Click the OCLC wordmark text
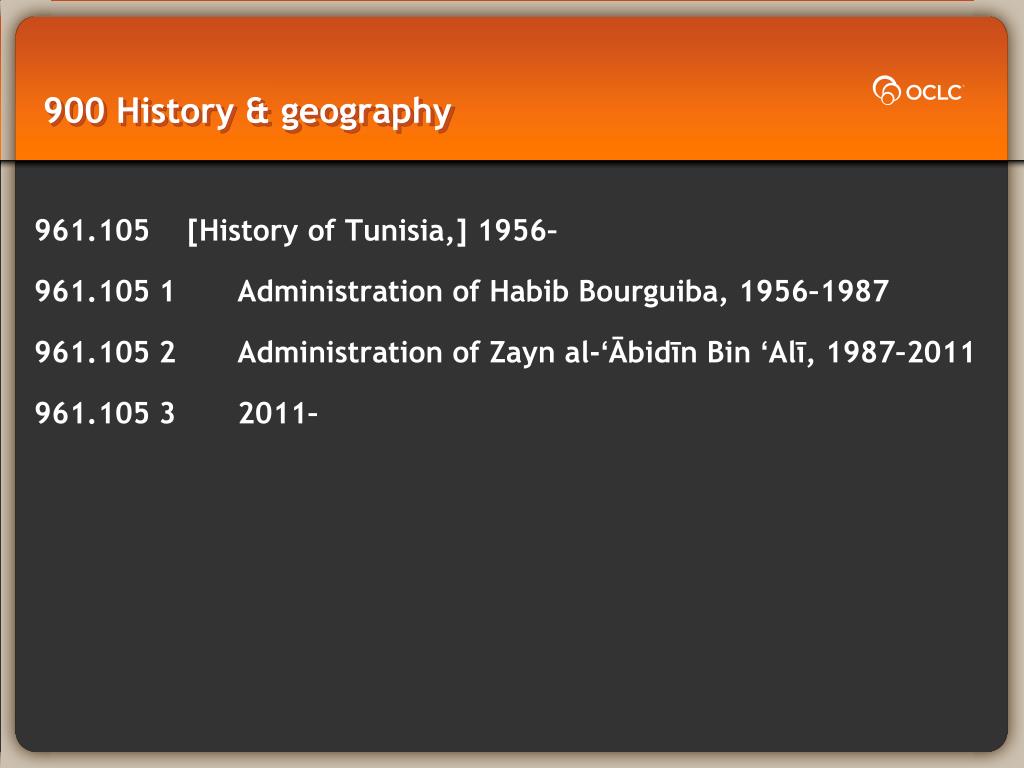This screenshot has width=1024, height=768. pyautogui.click(x=935, y=92)
